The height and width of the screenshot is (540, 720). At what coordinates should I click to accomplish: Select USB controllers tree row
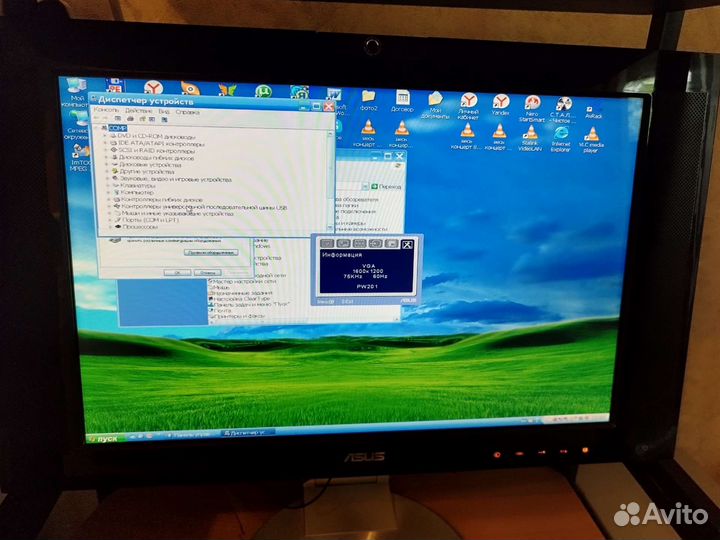point(201,207)
